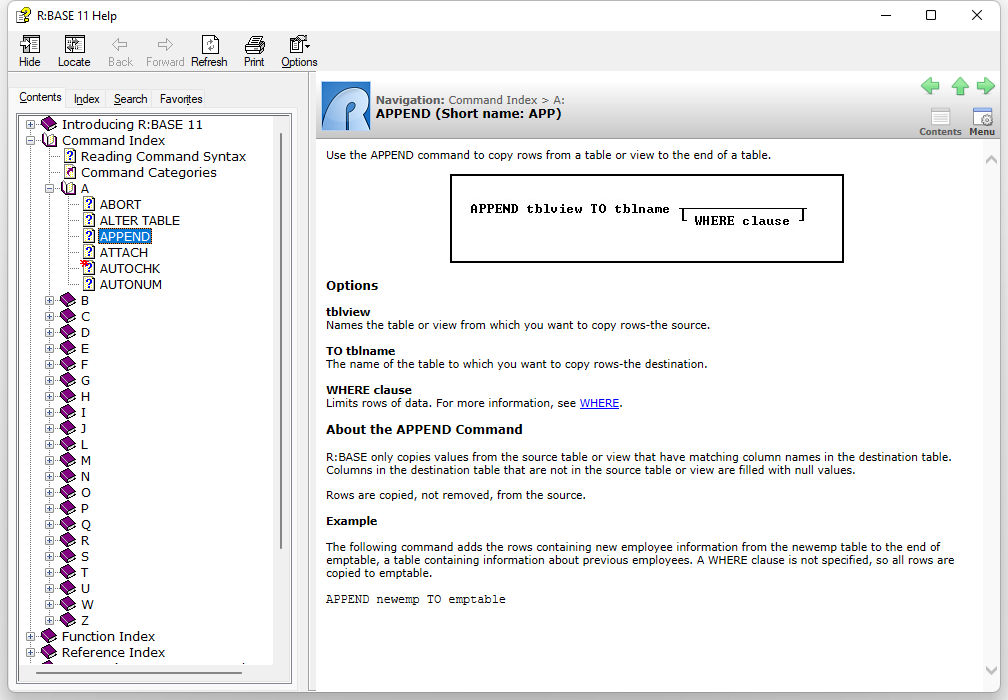The width and height of the screenshot is (1008, 700).
Task: Collapse the A letter node
Action: click(50, 189)
